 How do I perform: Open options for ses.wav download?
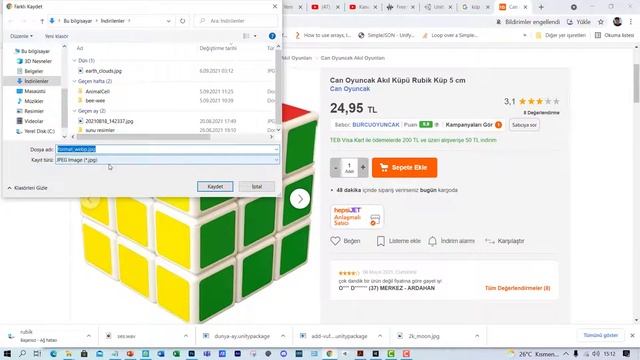point(186,336)
